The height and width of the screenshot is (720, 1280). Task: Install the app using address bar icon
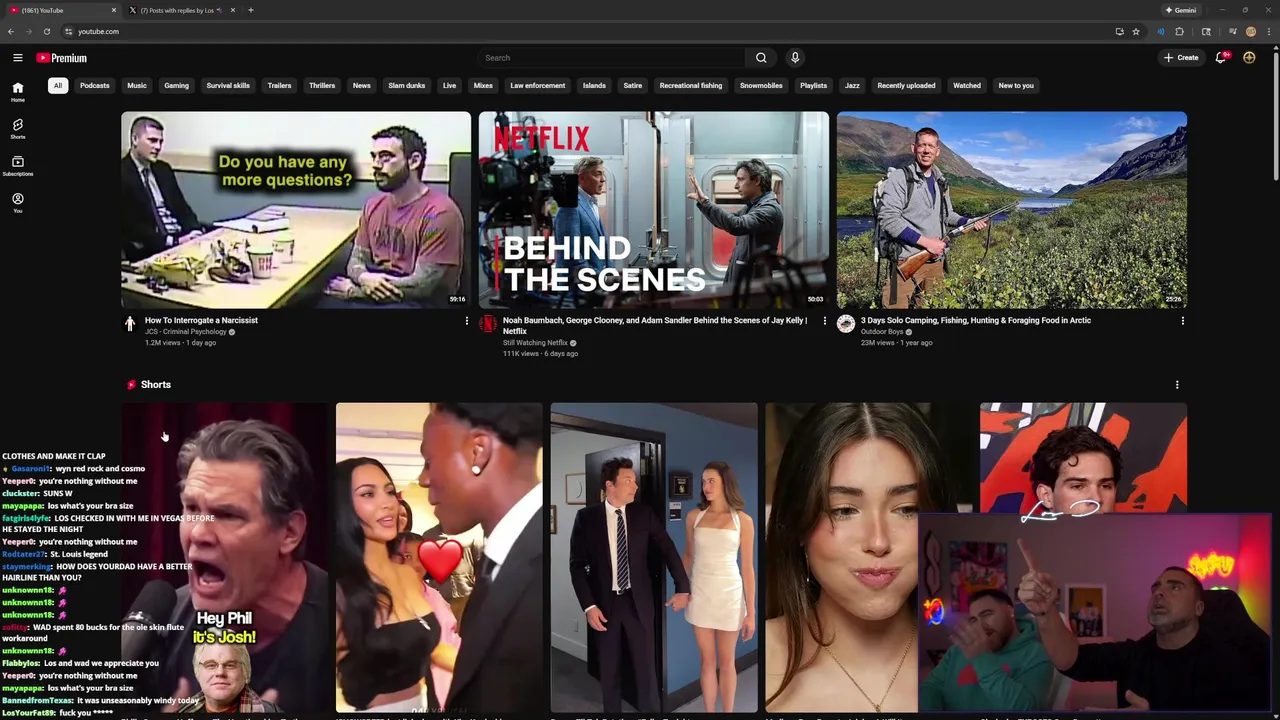[1119, 31]
